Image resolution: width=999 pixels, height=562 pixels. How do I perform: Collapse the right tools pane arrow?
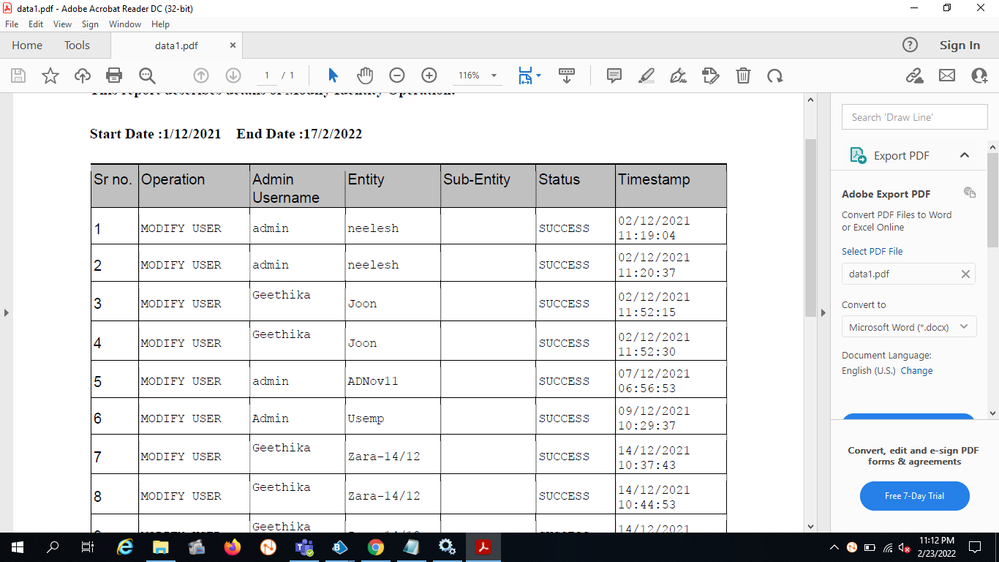[823, 313]
